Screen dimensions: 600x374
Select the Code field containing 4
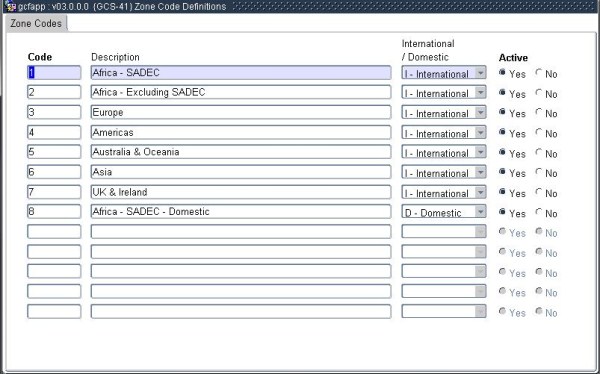(x=54, y=132)
